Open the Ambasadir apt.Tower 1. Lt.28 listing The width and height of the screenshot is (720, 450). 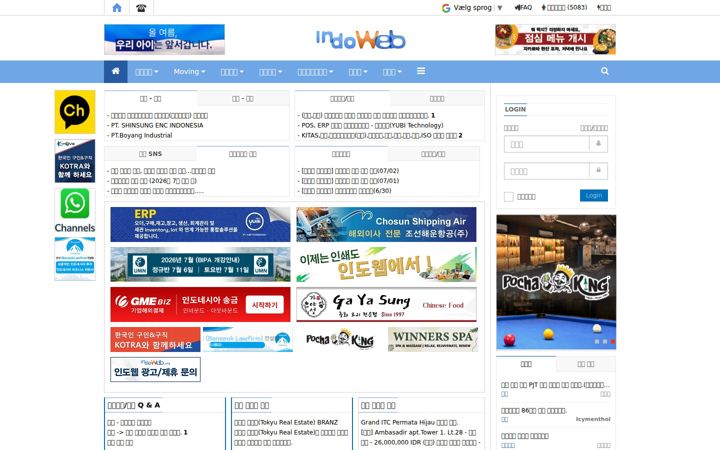point(418,433)
